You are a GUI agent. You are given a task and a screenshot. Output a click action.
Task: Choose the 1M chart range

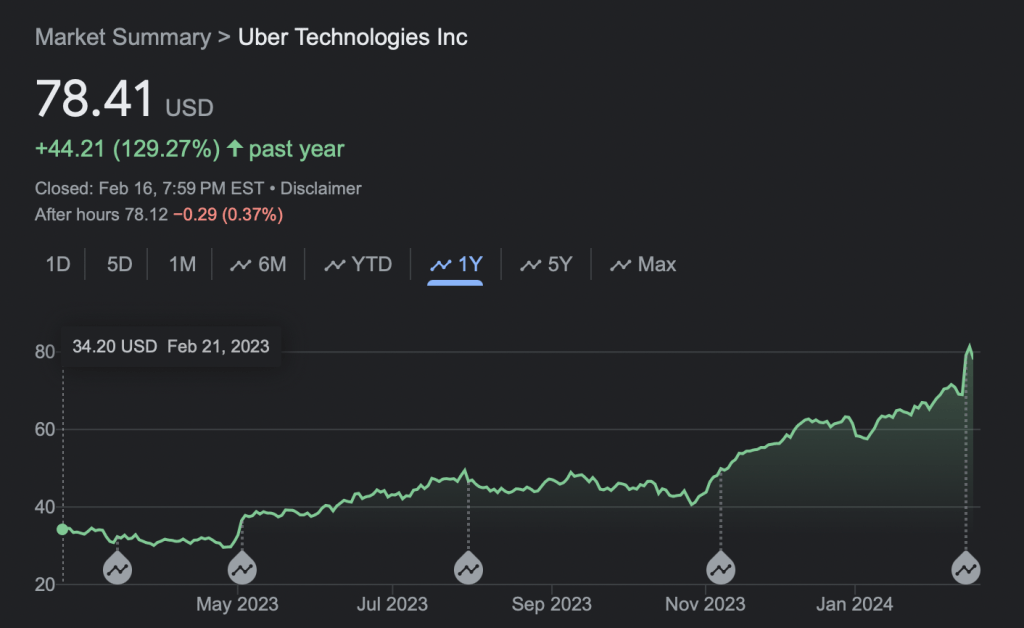[x=182, y=265]
